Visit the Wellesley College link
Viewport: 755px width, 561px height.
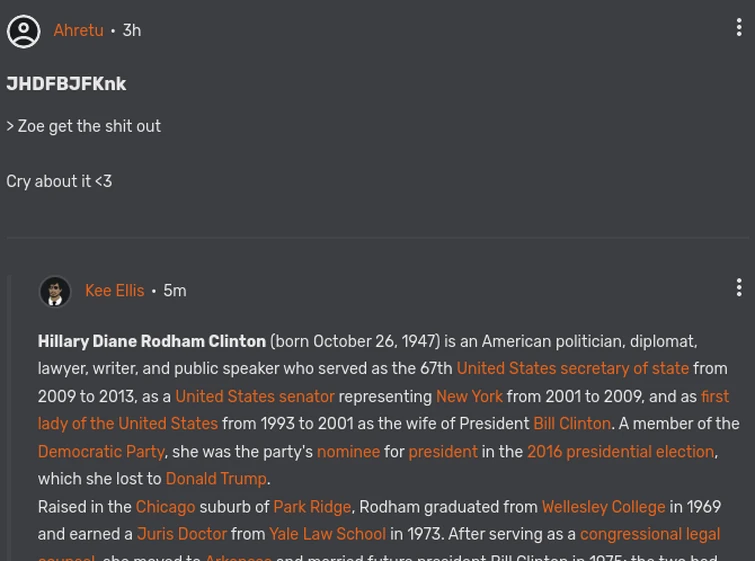pyautogui.click(x=603, y=507)
